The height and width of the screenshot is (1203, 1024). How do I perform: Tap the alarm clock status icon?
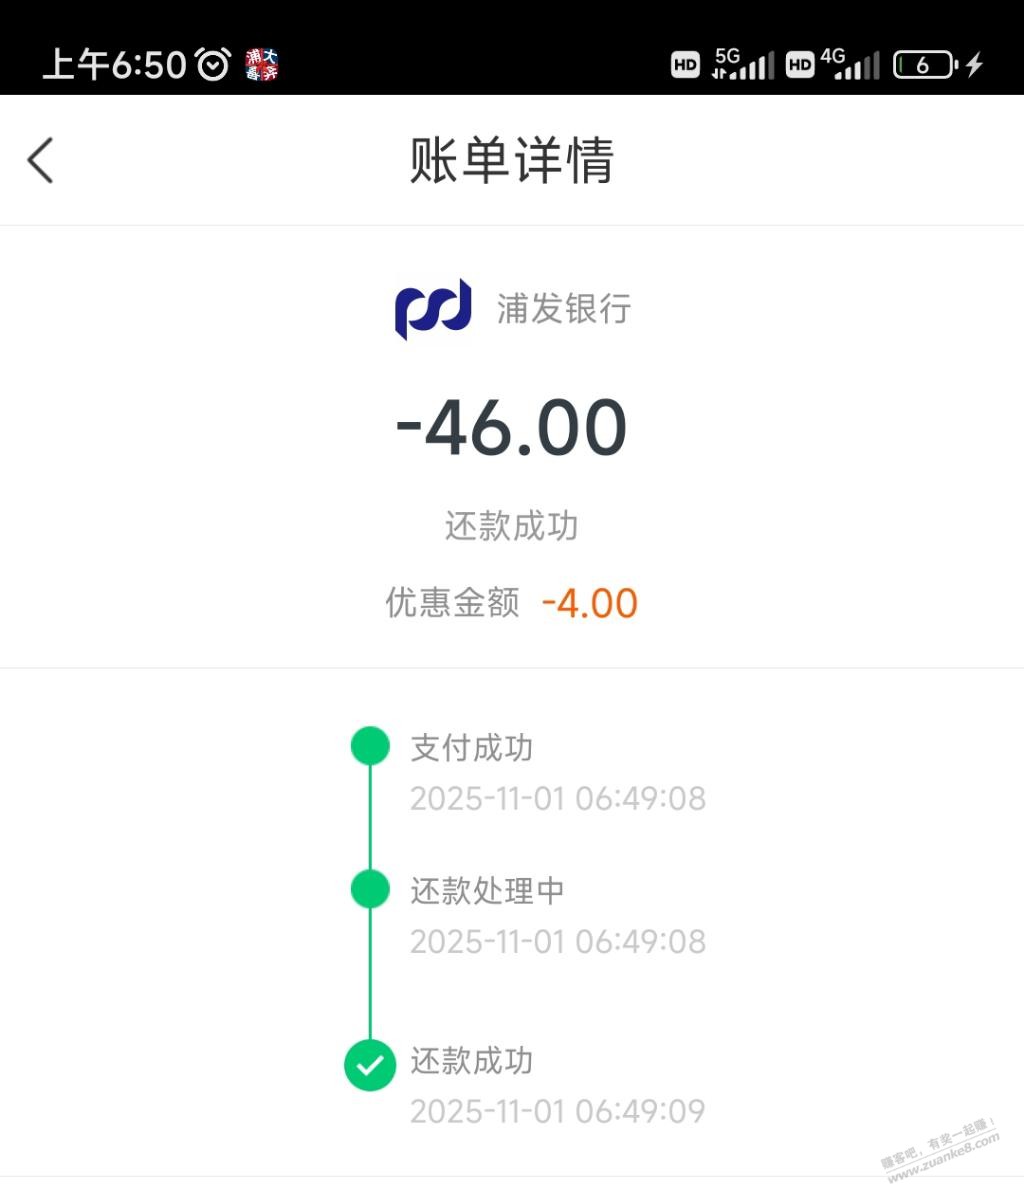click(x=213, y=65)
